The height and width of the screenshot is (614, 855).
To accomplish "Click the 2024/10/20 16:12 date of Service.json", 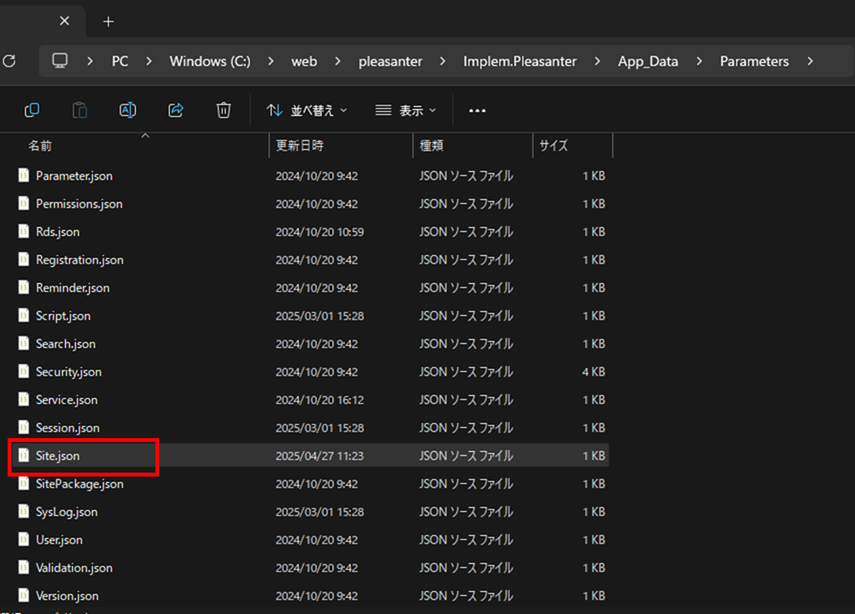I will pos(320,400).
